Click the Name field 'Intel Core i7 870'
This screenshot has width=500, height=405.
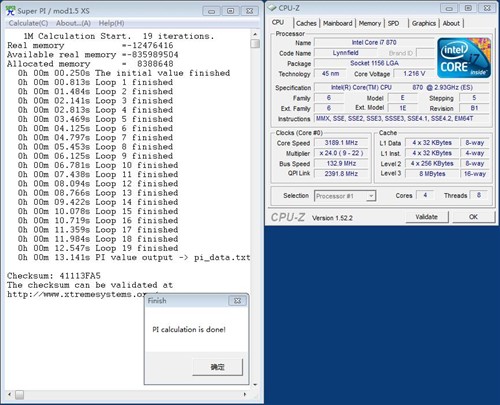374,43
